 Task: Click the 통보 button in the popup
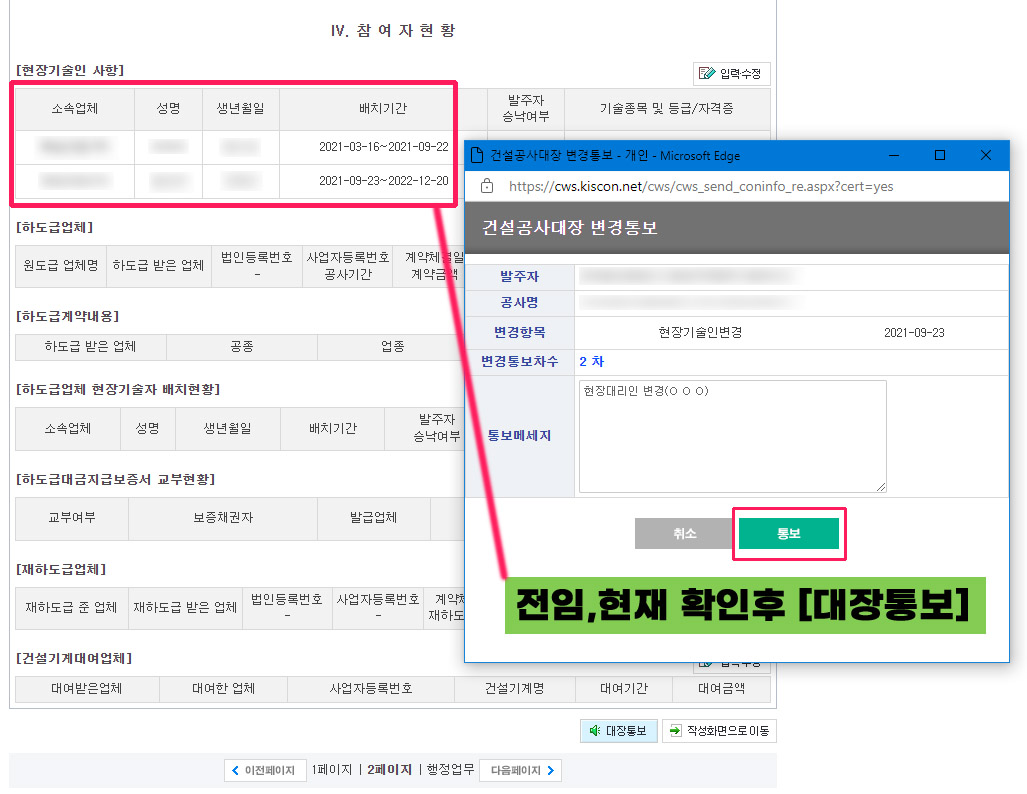click(x=789, y=533)
